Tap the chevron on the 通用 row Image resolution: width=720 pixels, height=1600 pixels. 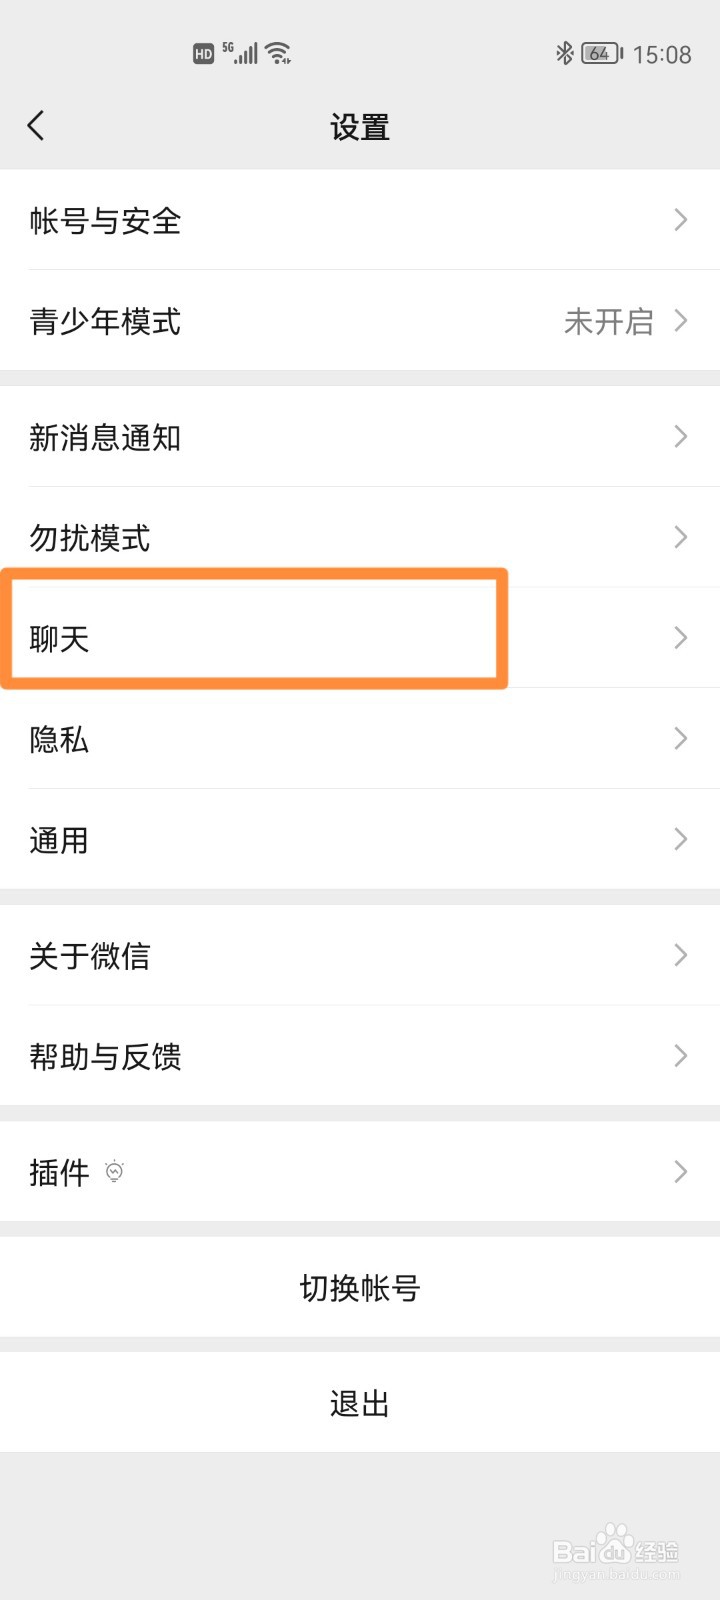pos(681,839)
